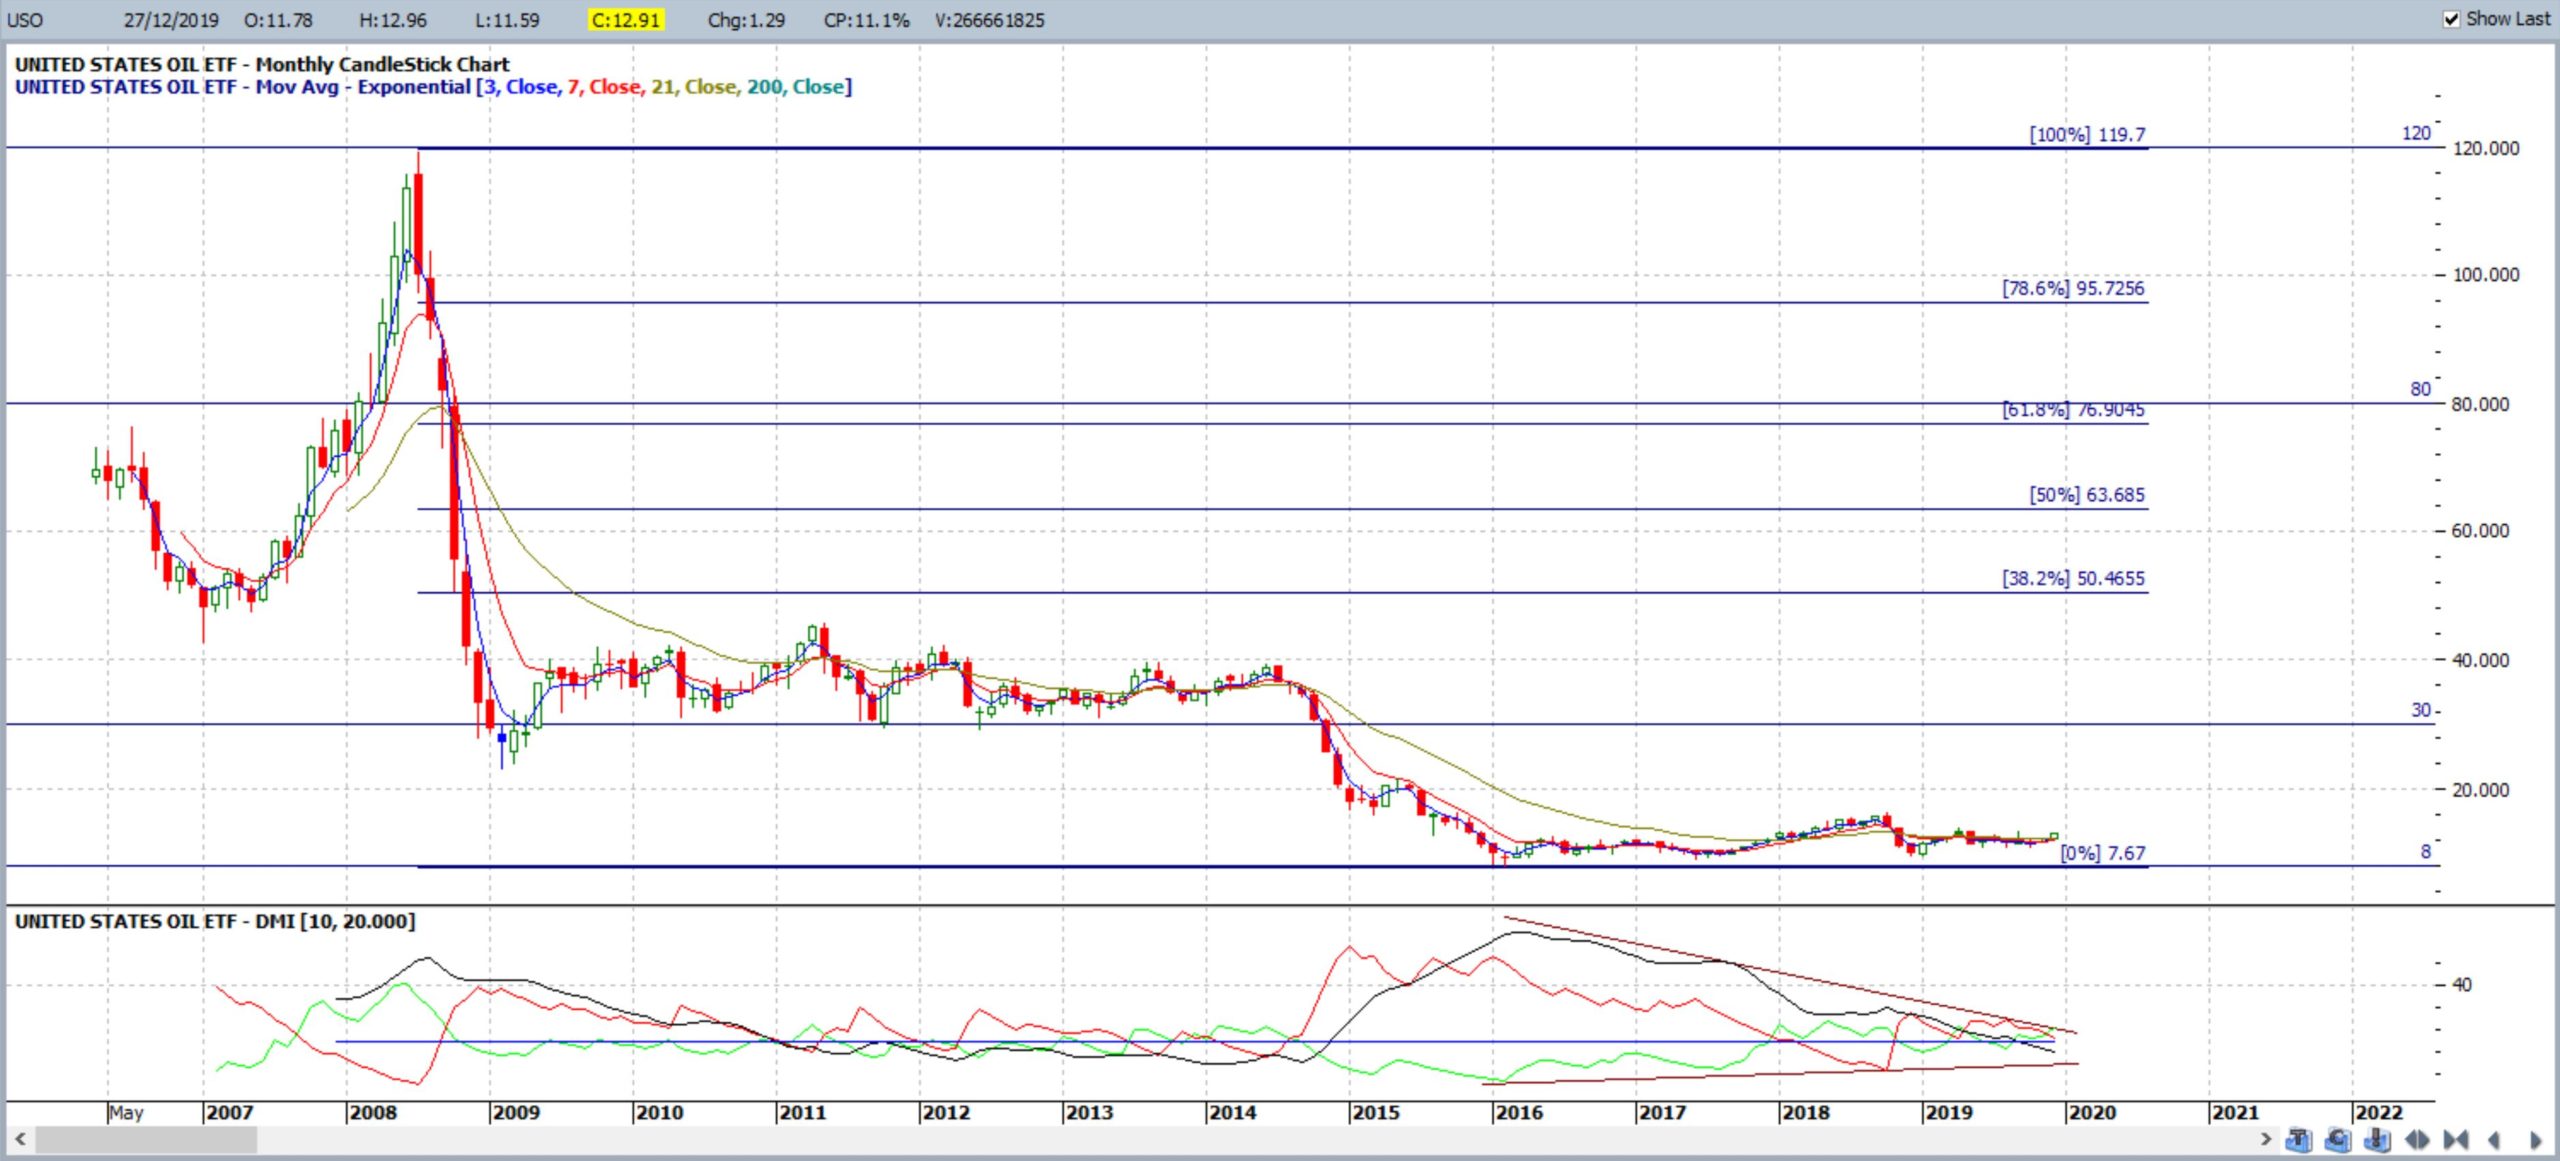The width and height of the screenshot is (2560, 1161).
Task: Click the horizontal line label 8
Action: pyautogui.click(x=2425, y=852)
